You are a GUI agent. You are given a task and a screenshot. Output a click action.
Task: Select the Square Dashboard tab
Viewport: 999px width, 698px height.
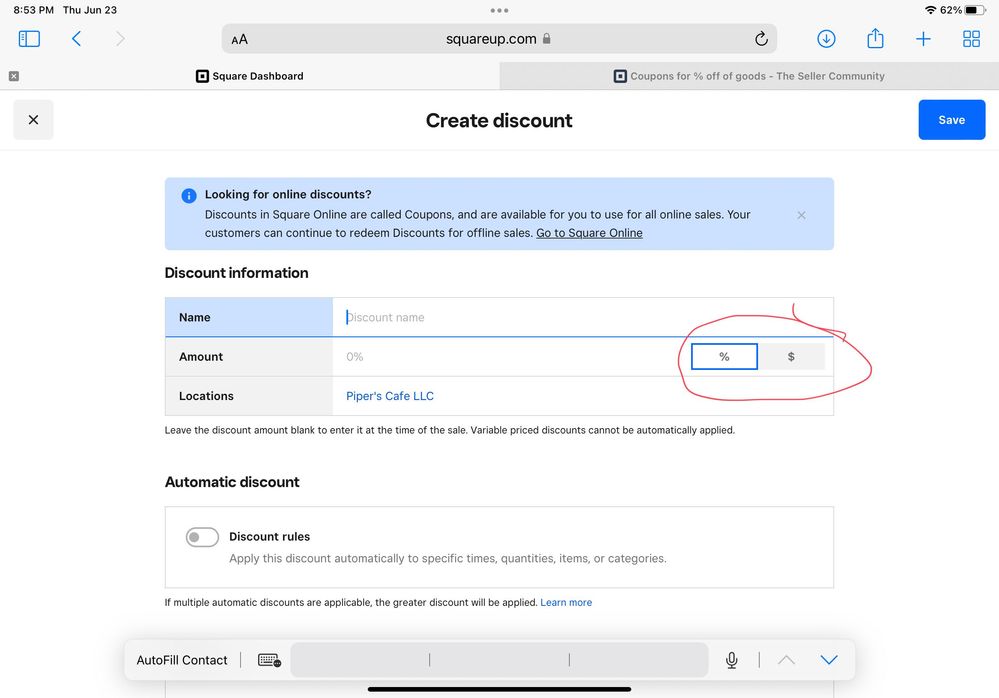click(x=250, y=76)
